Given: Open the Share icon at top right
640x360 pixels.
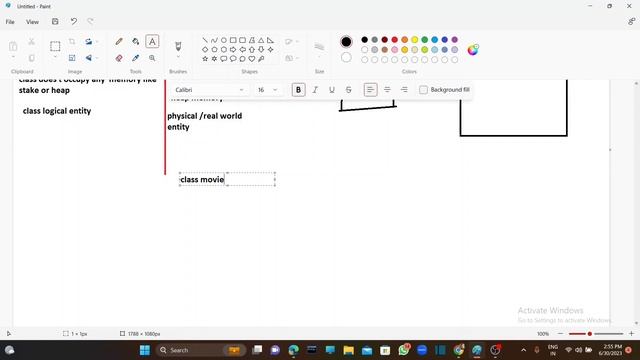Looking at the screenshot, I should click(x=631, y=22).
